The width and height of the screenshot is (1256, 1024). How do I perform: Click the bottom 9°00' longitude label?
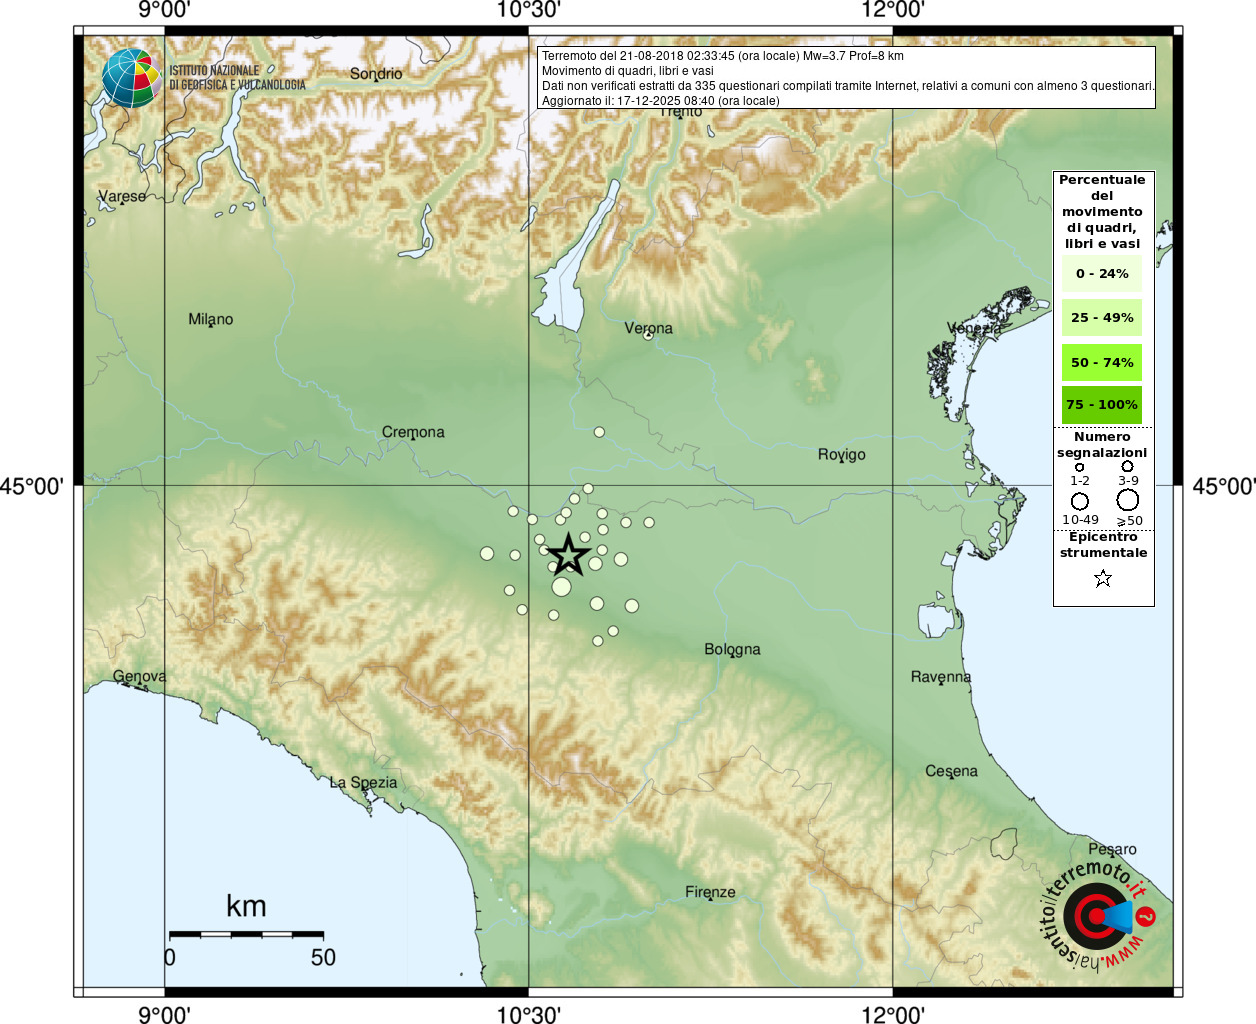164,1015
